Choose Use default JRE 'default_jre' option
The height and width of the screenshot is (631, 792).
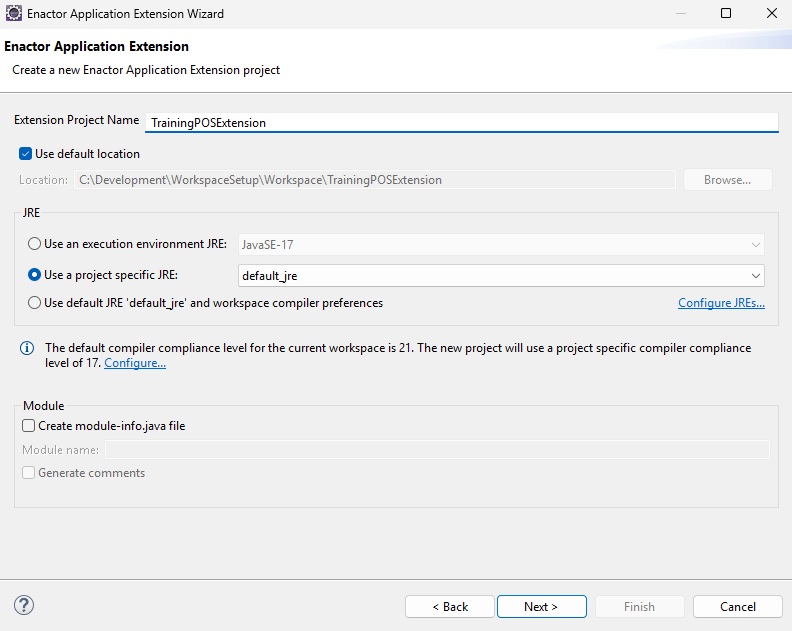click(x=34, y=303)
